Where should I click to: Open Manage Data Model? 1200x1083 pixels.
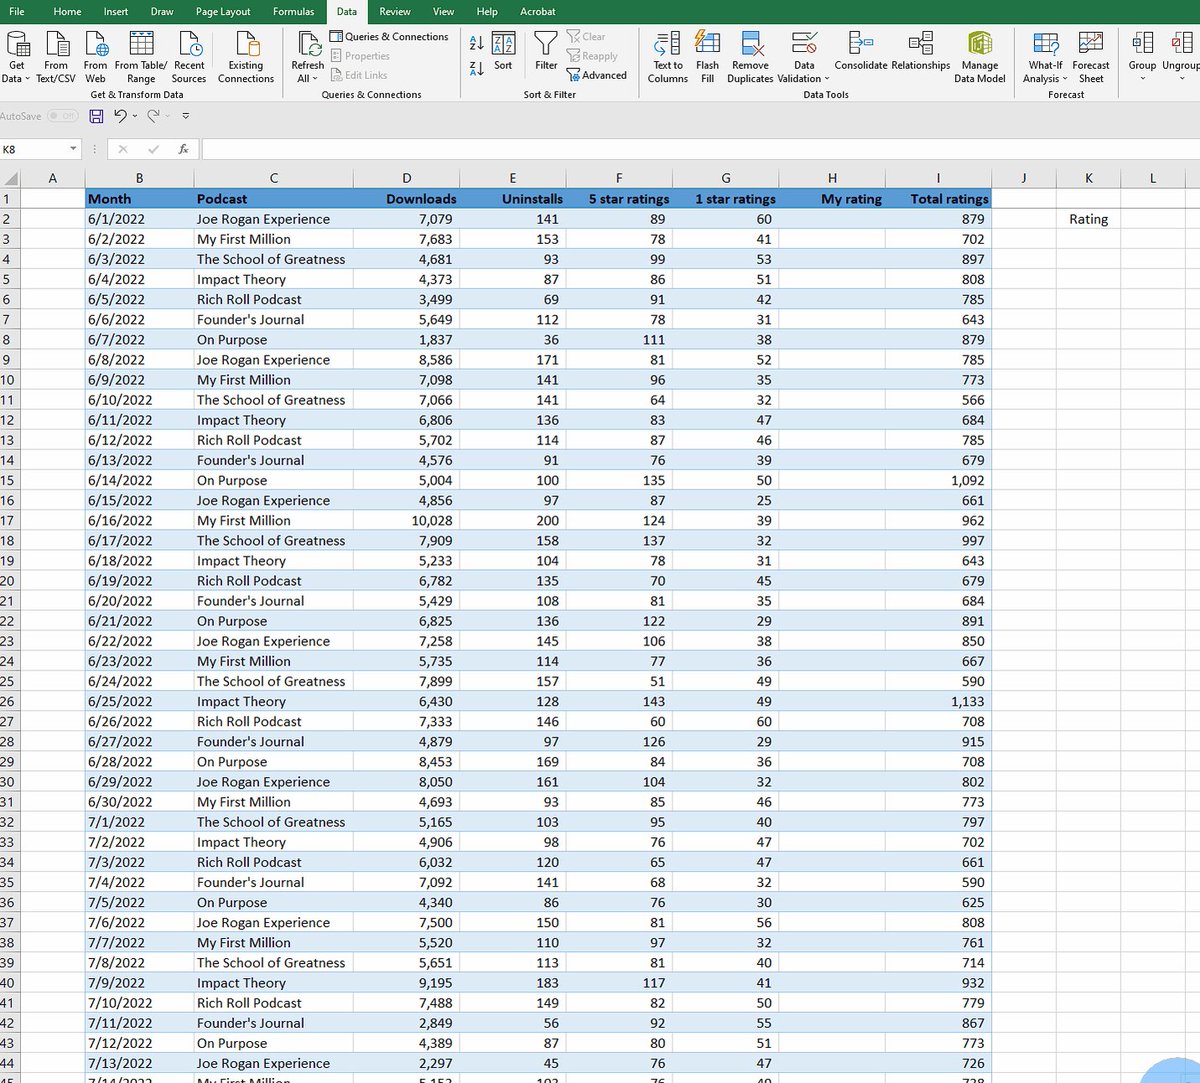(x=980, y=57)
